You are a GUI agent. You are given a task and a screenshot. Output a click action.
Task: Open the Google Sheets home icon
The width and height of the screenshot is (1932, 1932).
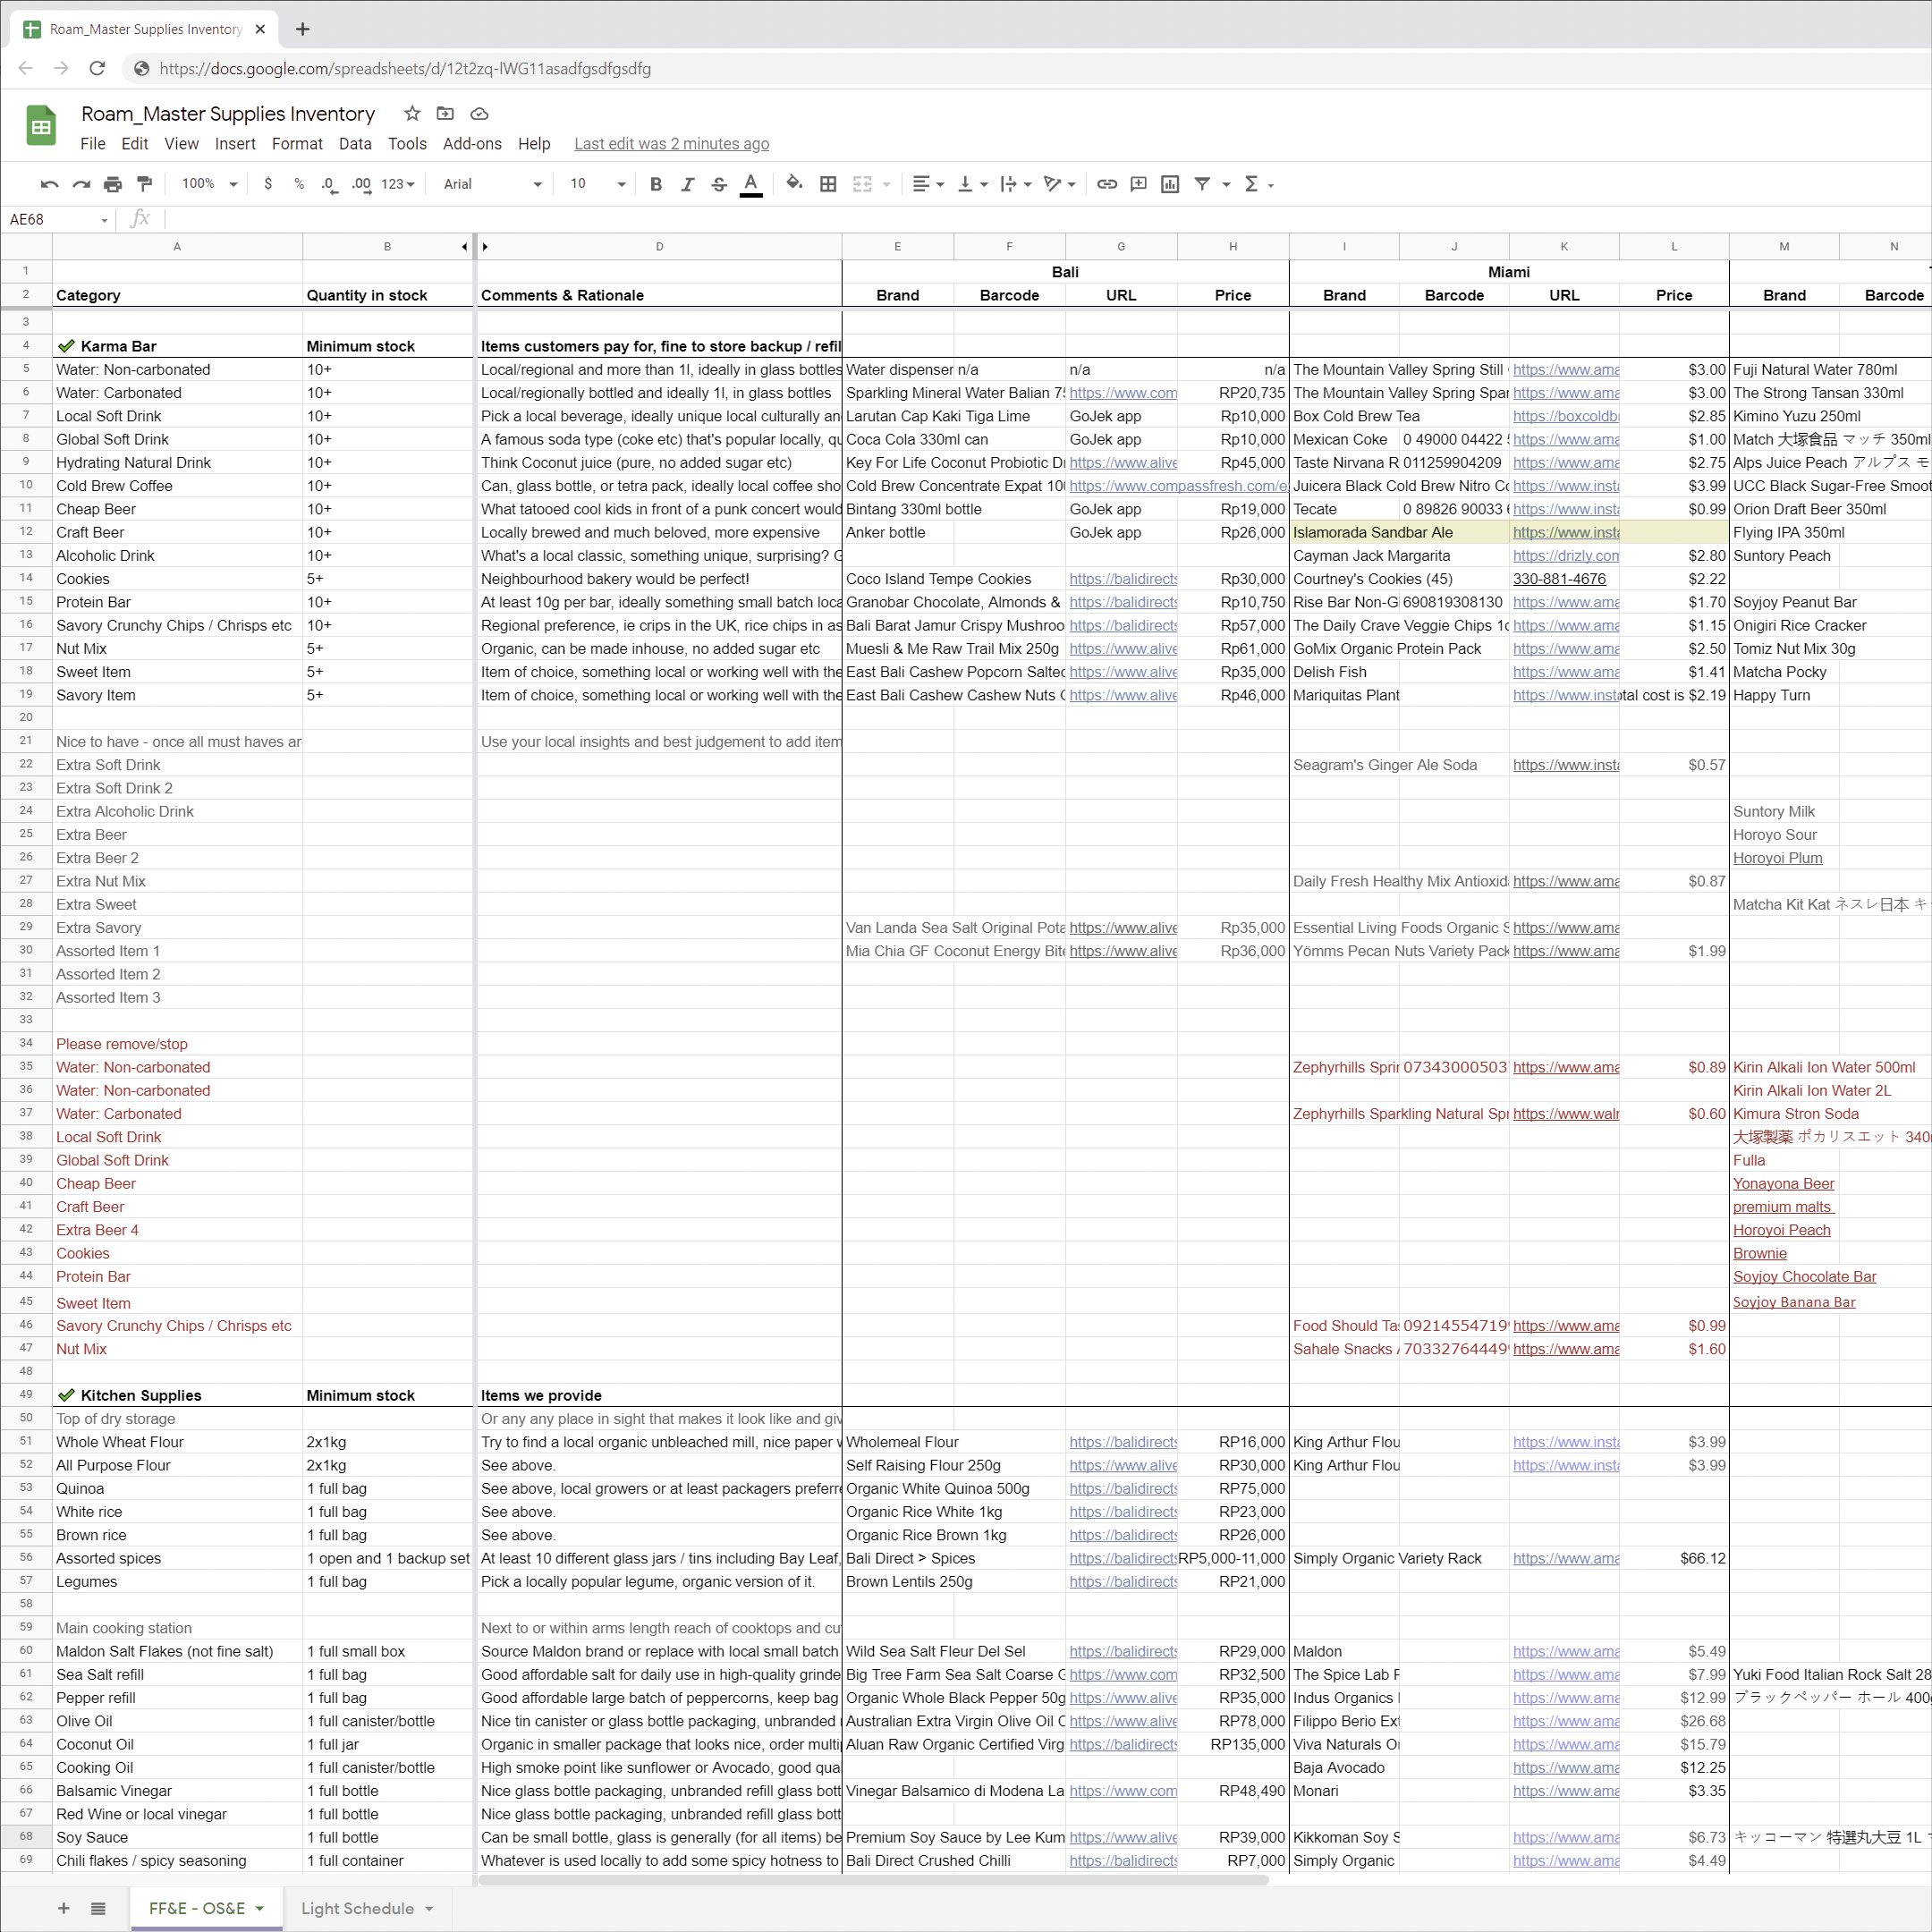click(x=41, y=126)
